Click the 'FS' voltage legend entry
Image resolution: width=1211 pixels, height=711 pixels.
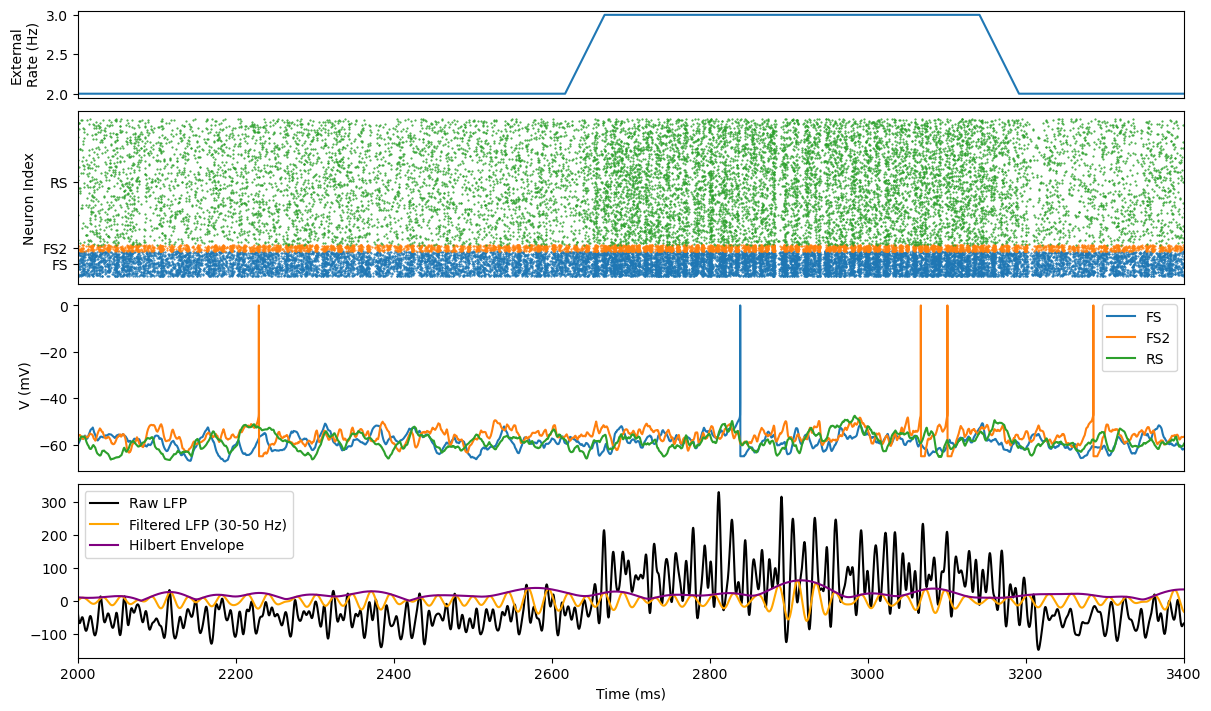pos(1154,317)
